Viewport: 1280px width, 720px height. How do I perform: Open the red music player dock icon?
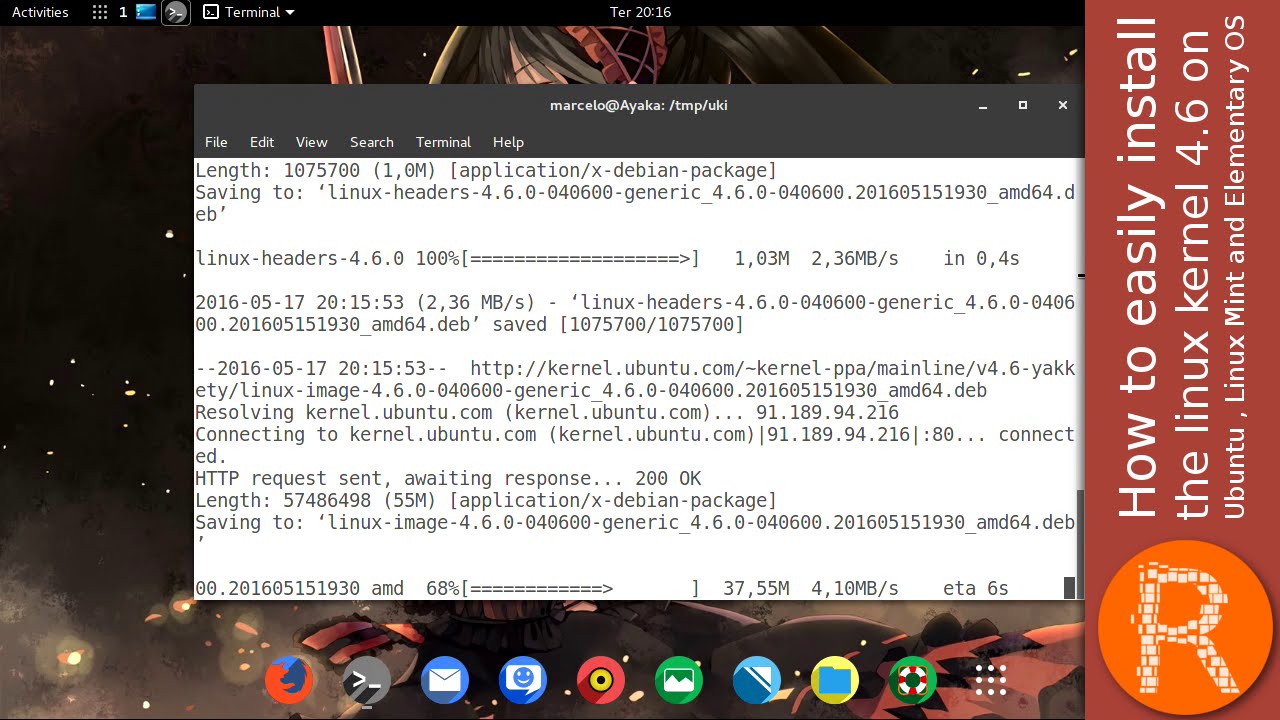coord(601,681)
